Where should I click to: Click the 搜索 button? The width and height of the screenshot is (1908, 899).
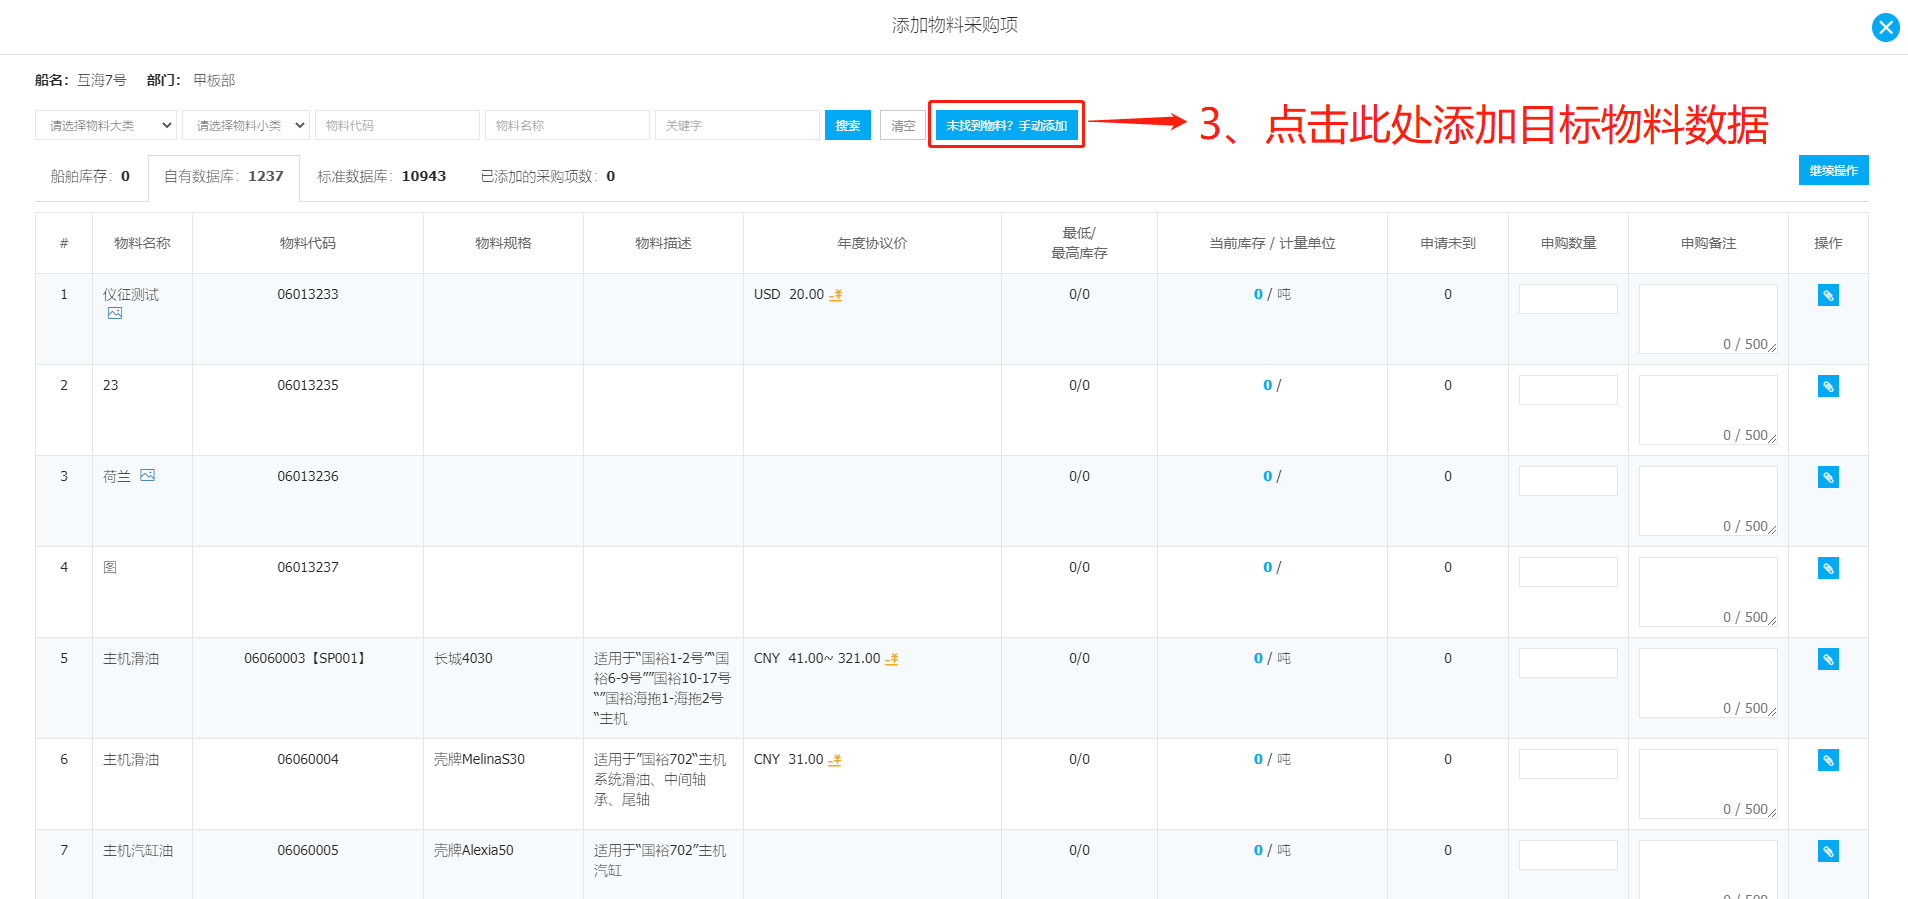click(x=848, y=125)
